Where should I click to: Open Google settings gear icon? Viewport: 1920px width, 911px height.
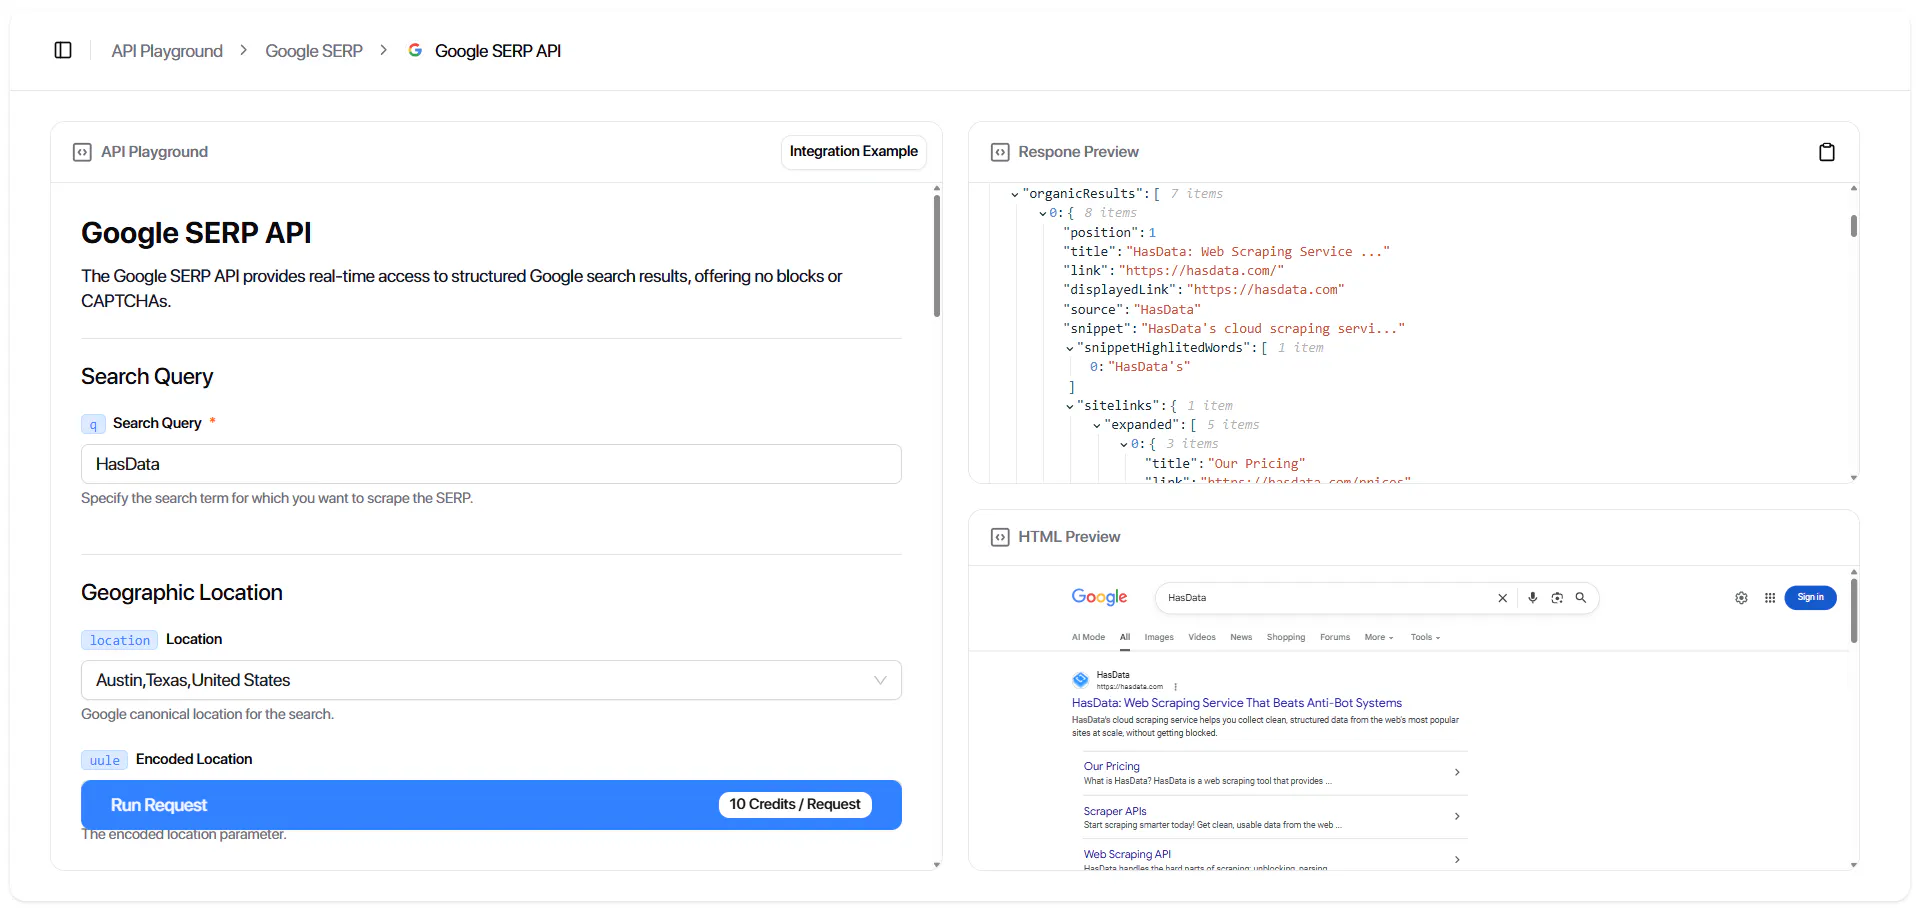(x=1741, y=598)
